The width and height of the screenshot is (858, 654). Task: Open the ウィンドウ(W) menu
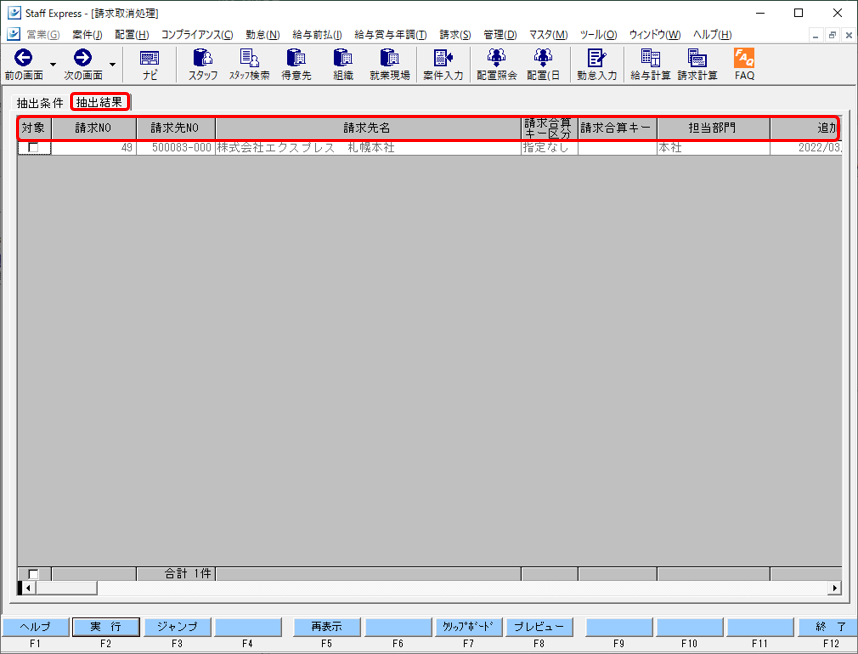[655, 34]
